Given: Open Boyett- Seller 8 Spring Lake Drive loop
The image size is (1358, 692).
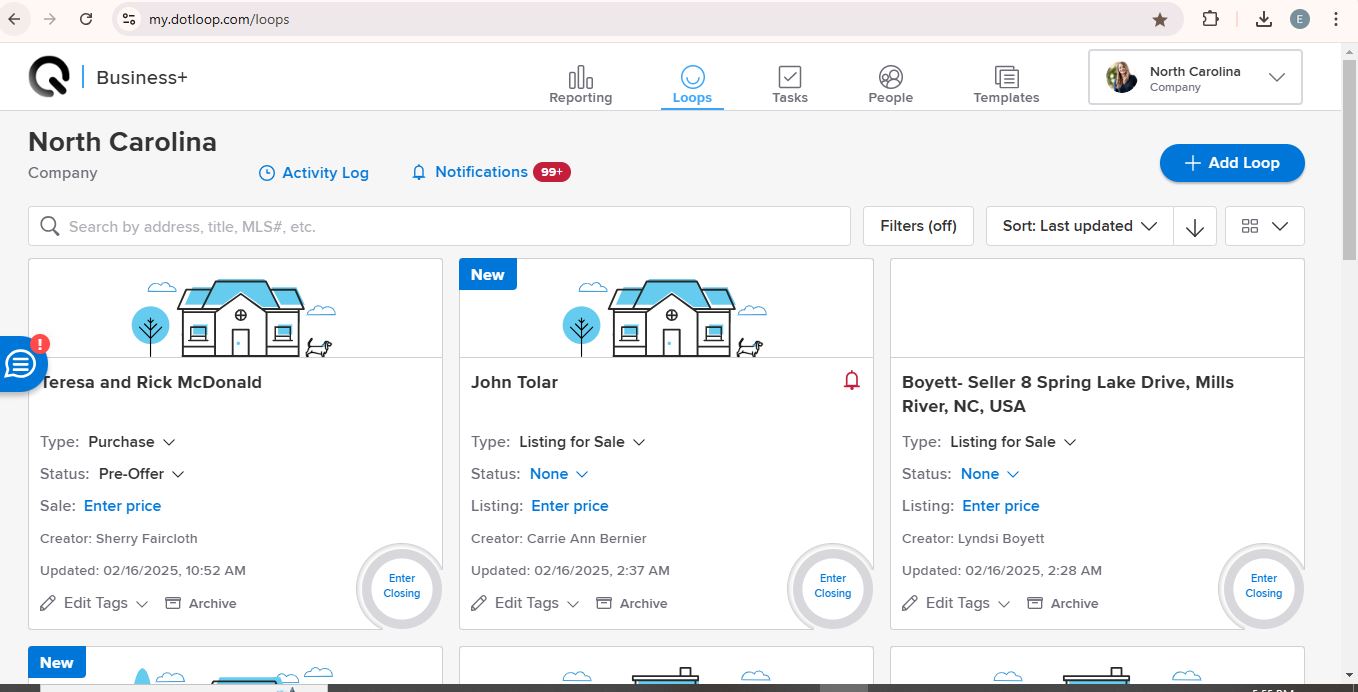Looking at the screenshot, I should pos(1068,394).
